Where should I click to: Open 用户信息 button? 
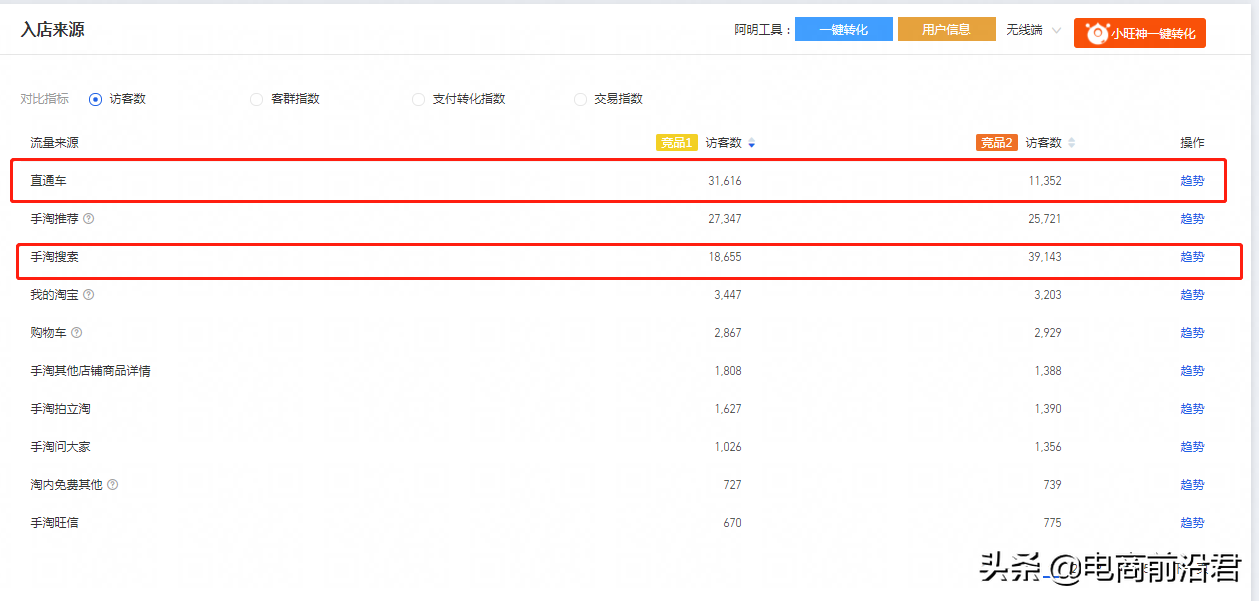[x=946, y=30]
